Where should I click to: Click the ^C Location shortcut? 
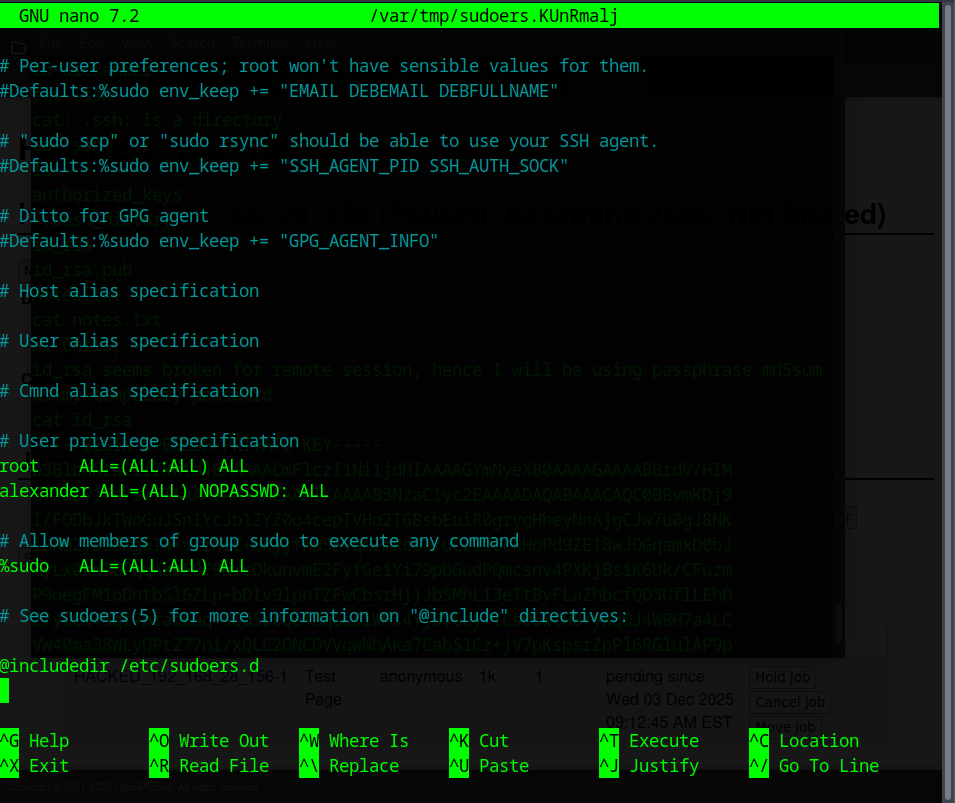tap(804, 741)
